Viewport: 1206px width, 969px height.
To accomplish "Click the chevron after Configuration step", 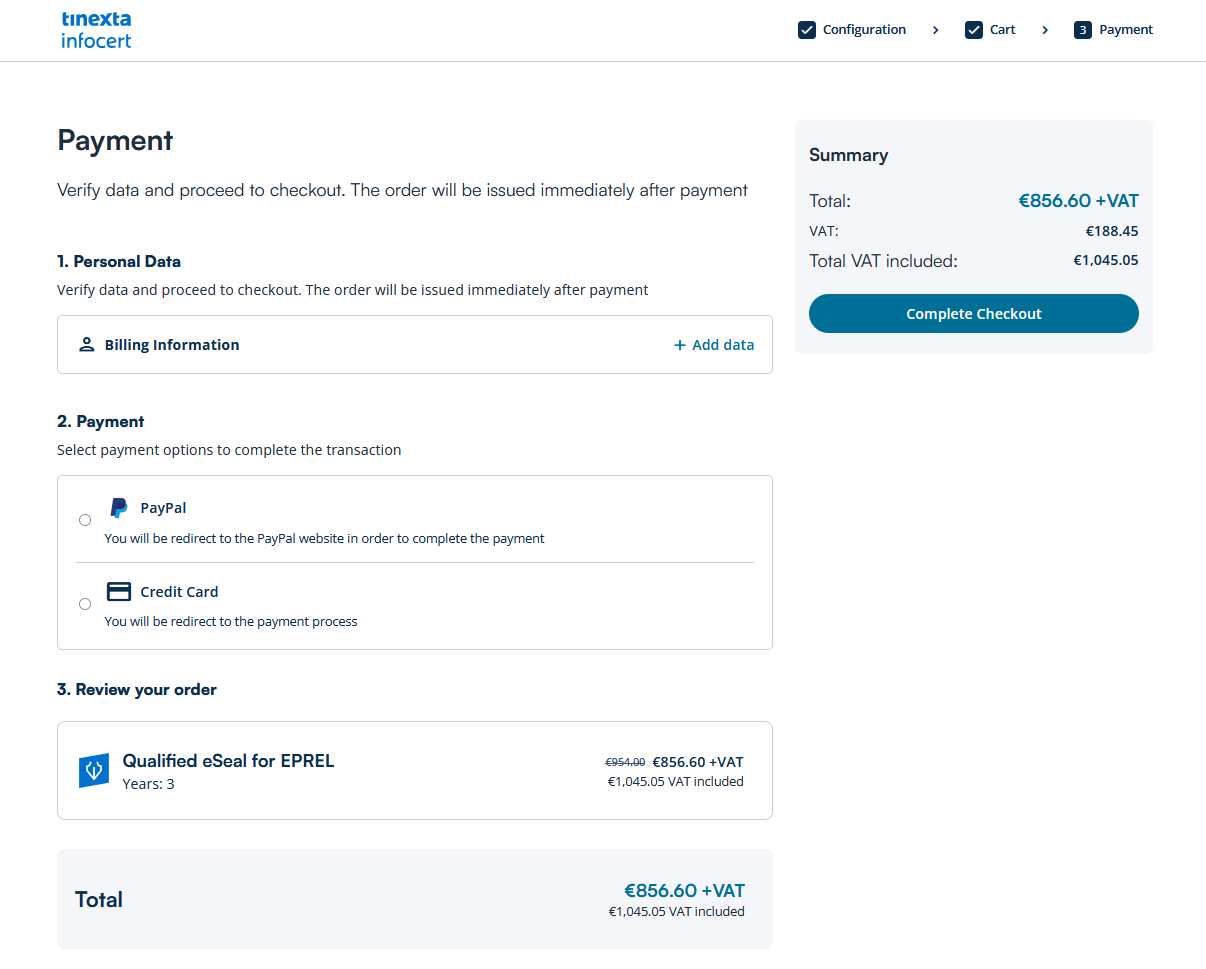I will point(936,30).
